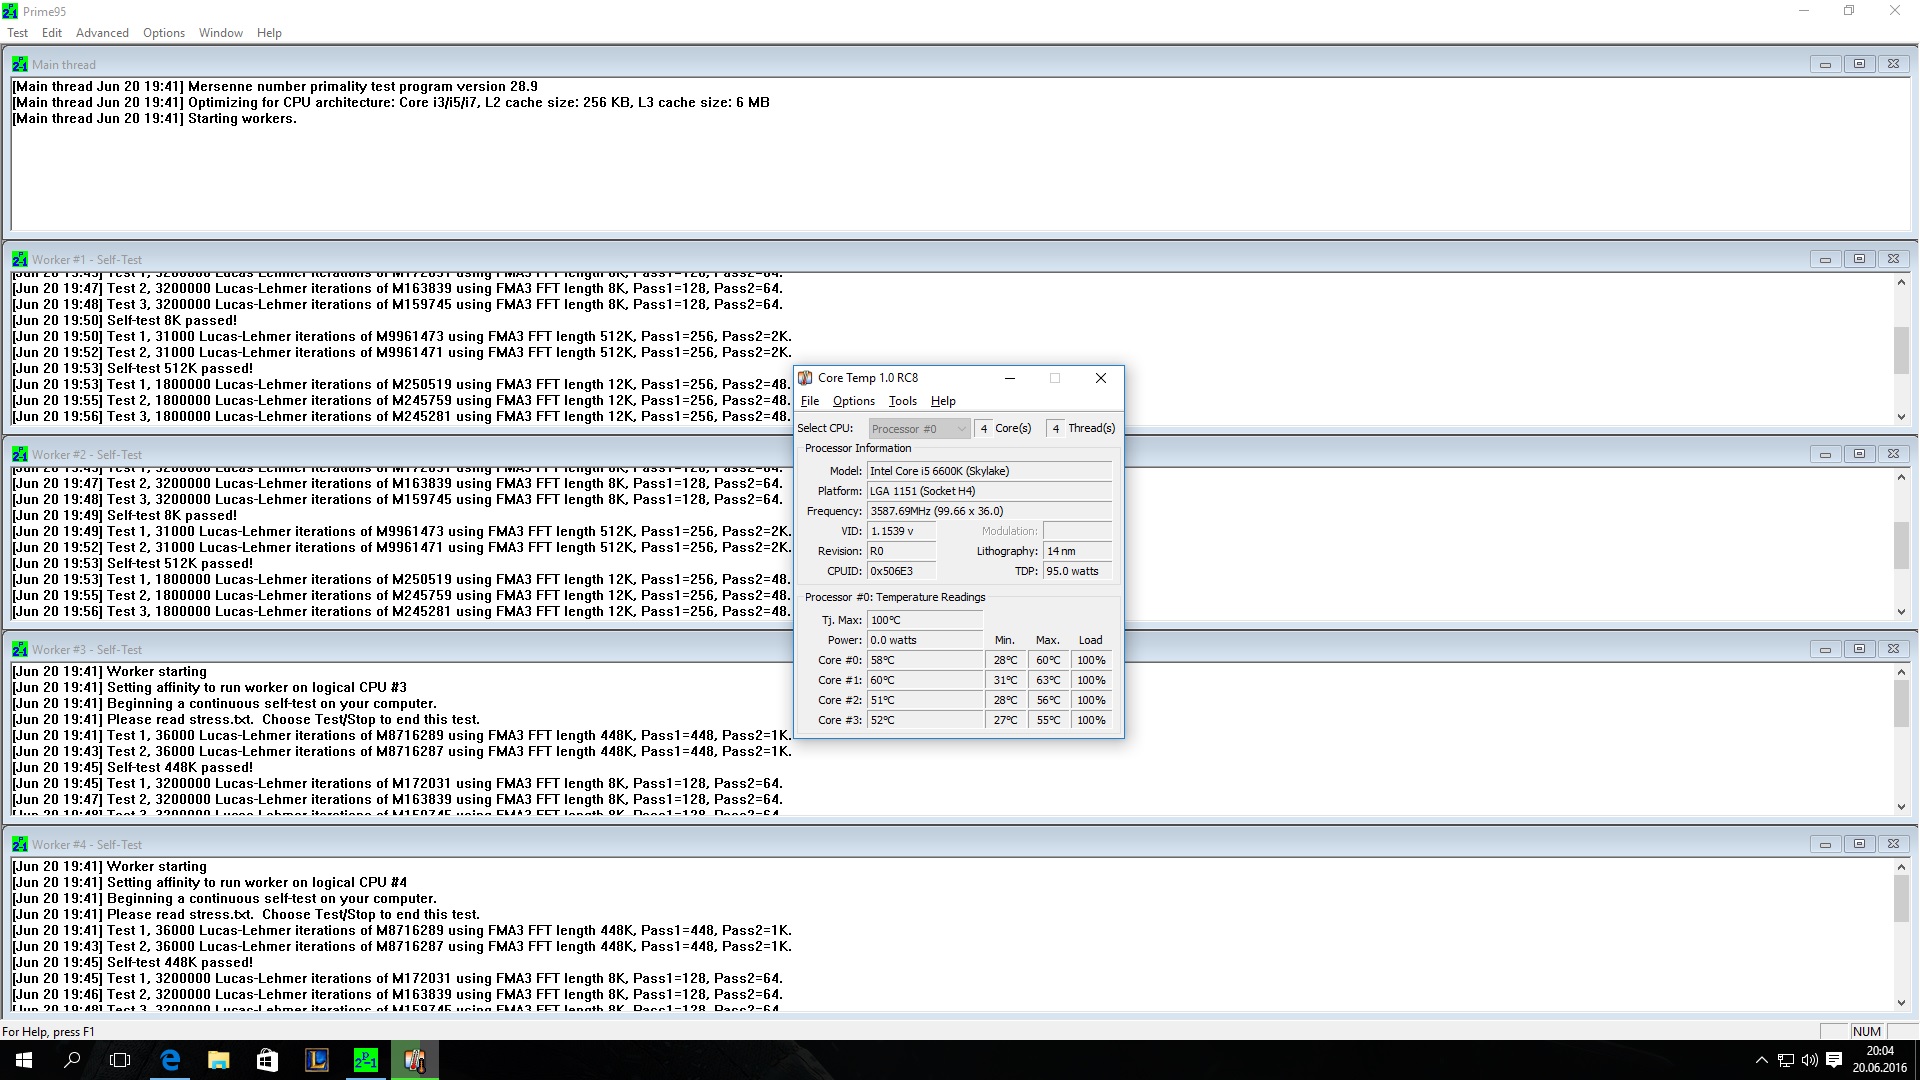This screenshot has height=1080, width=1920.
Task: Click the Core Temp title bar icon
Action: coord(805,378)
